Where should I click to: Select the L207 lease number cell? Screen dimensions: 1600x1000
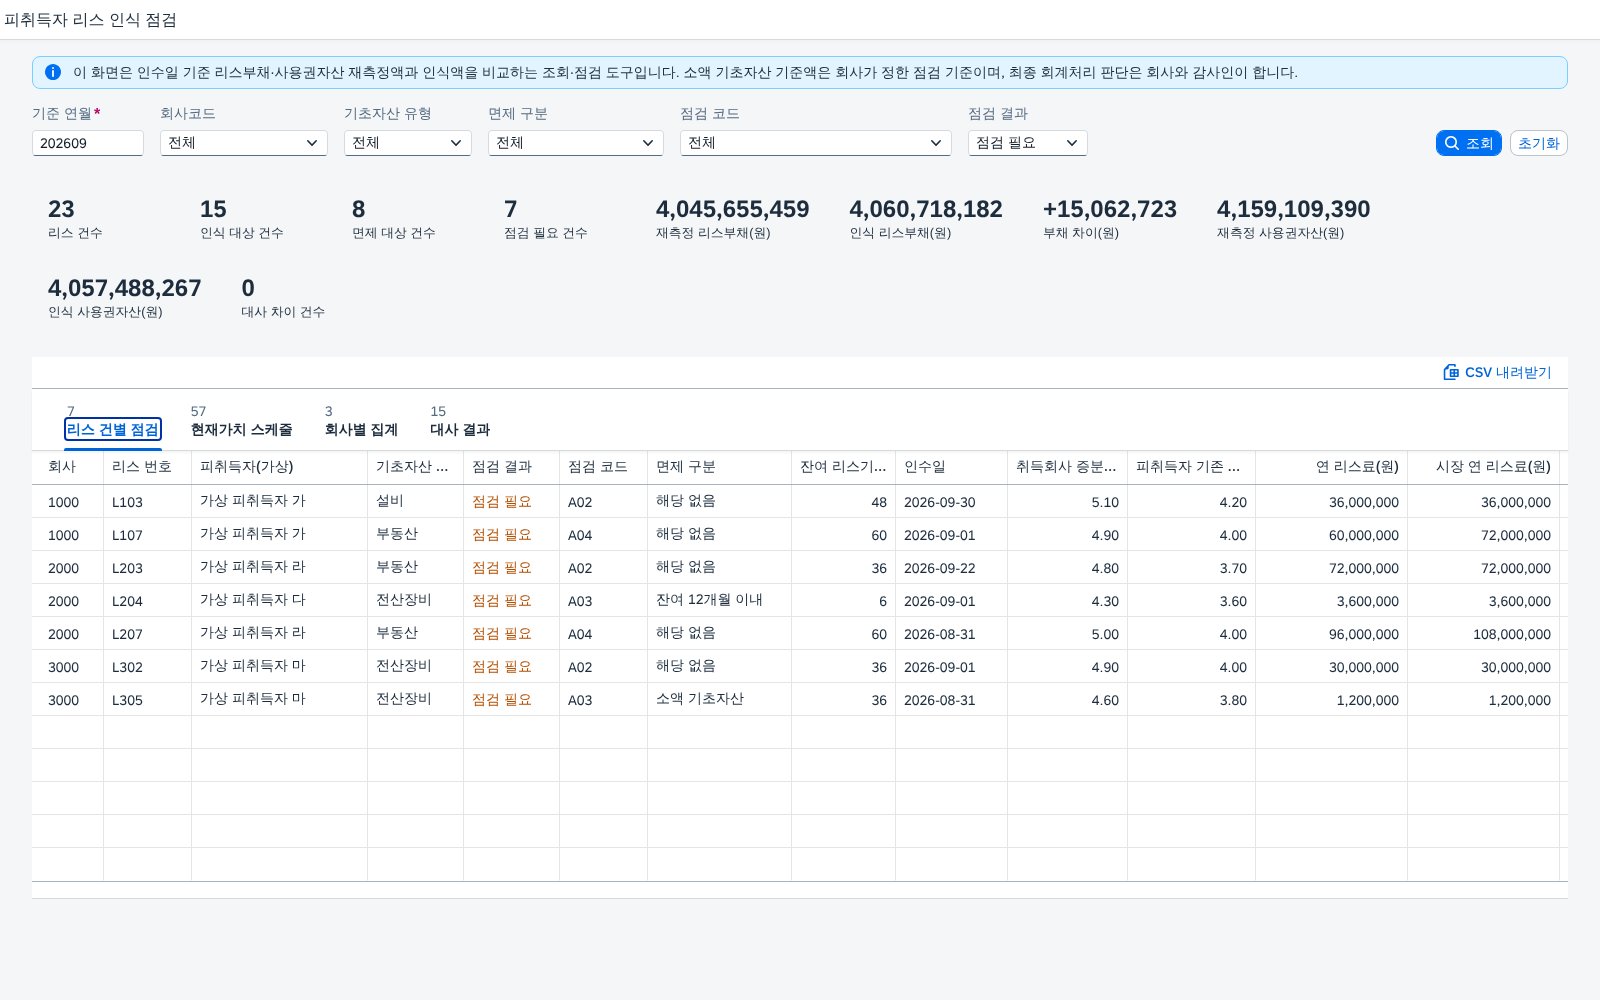pyautogui.click(x=148, y=634)
